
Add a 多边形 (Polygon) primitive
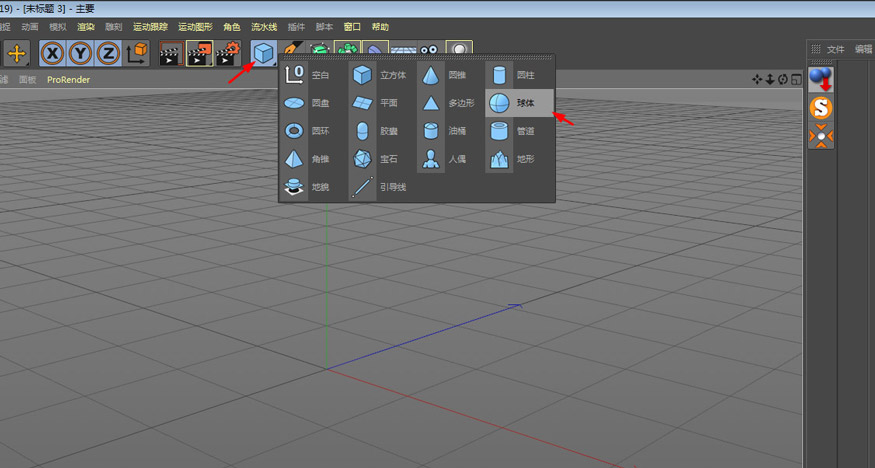pyautogui.click(x=447, y=103)
